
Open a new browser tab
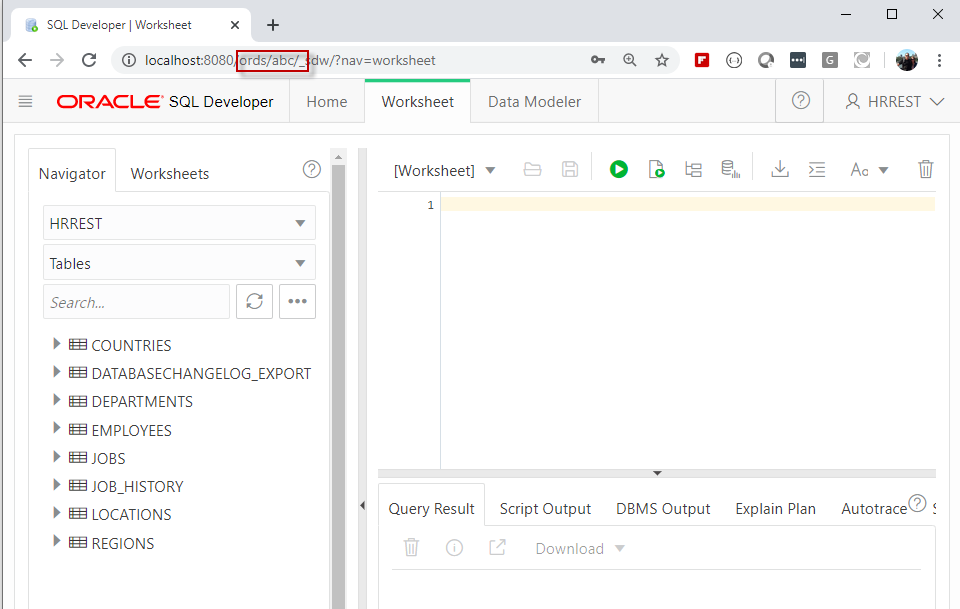273,25
